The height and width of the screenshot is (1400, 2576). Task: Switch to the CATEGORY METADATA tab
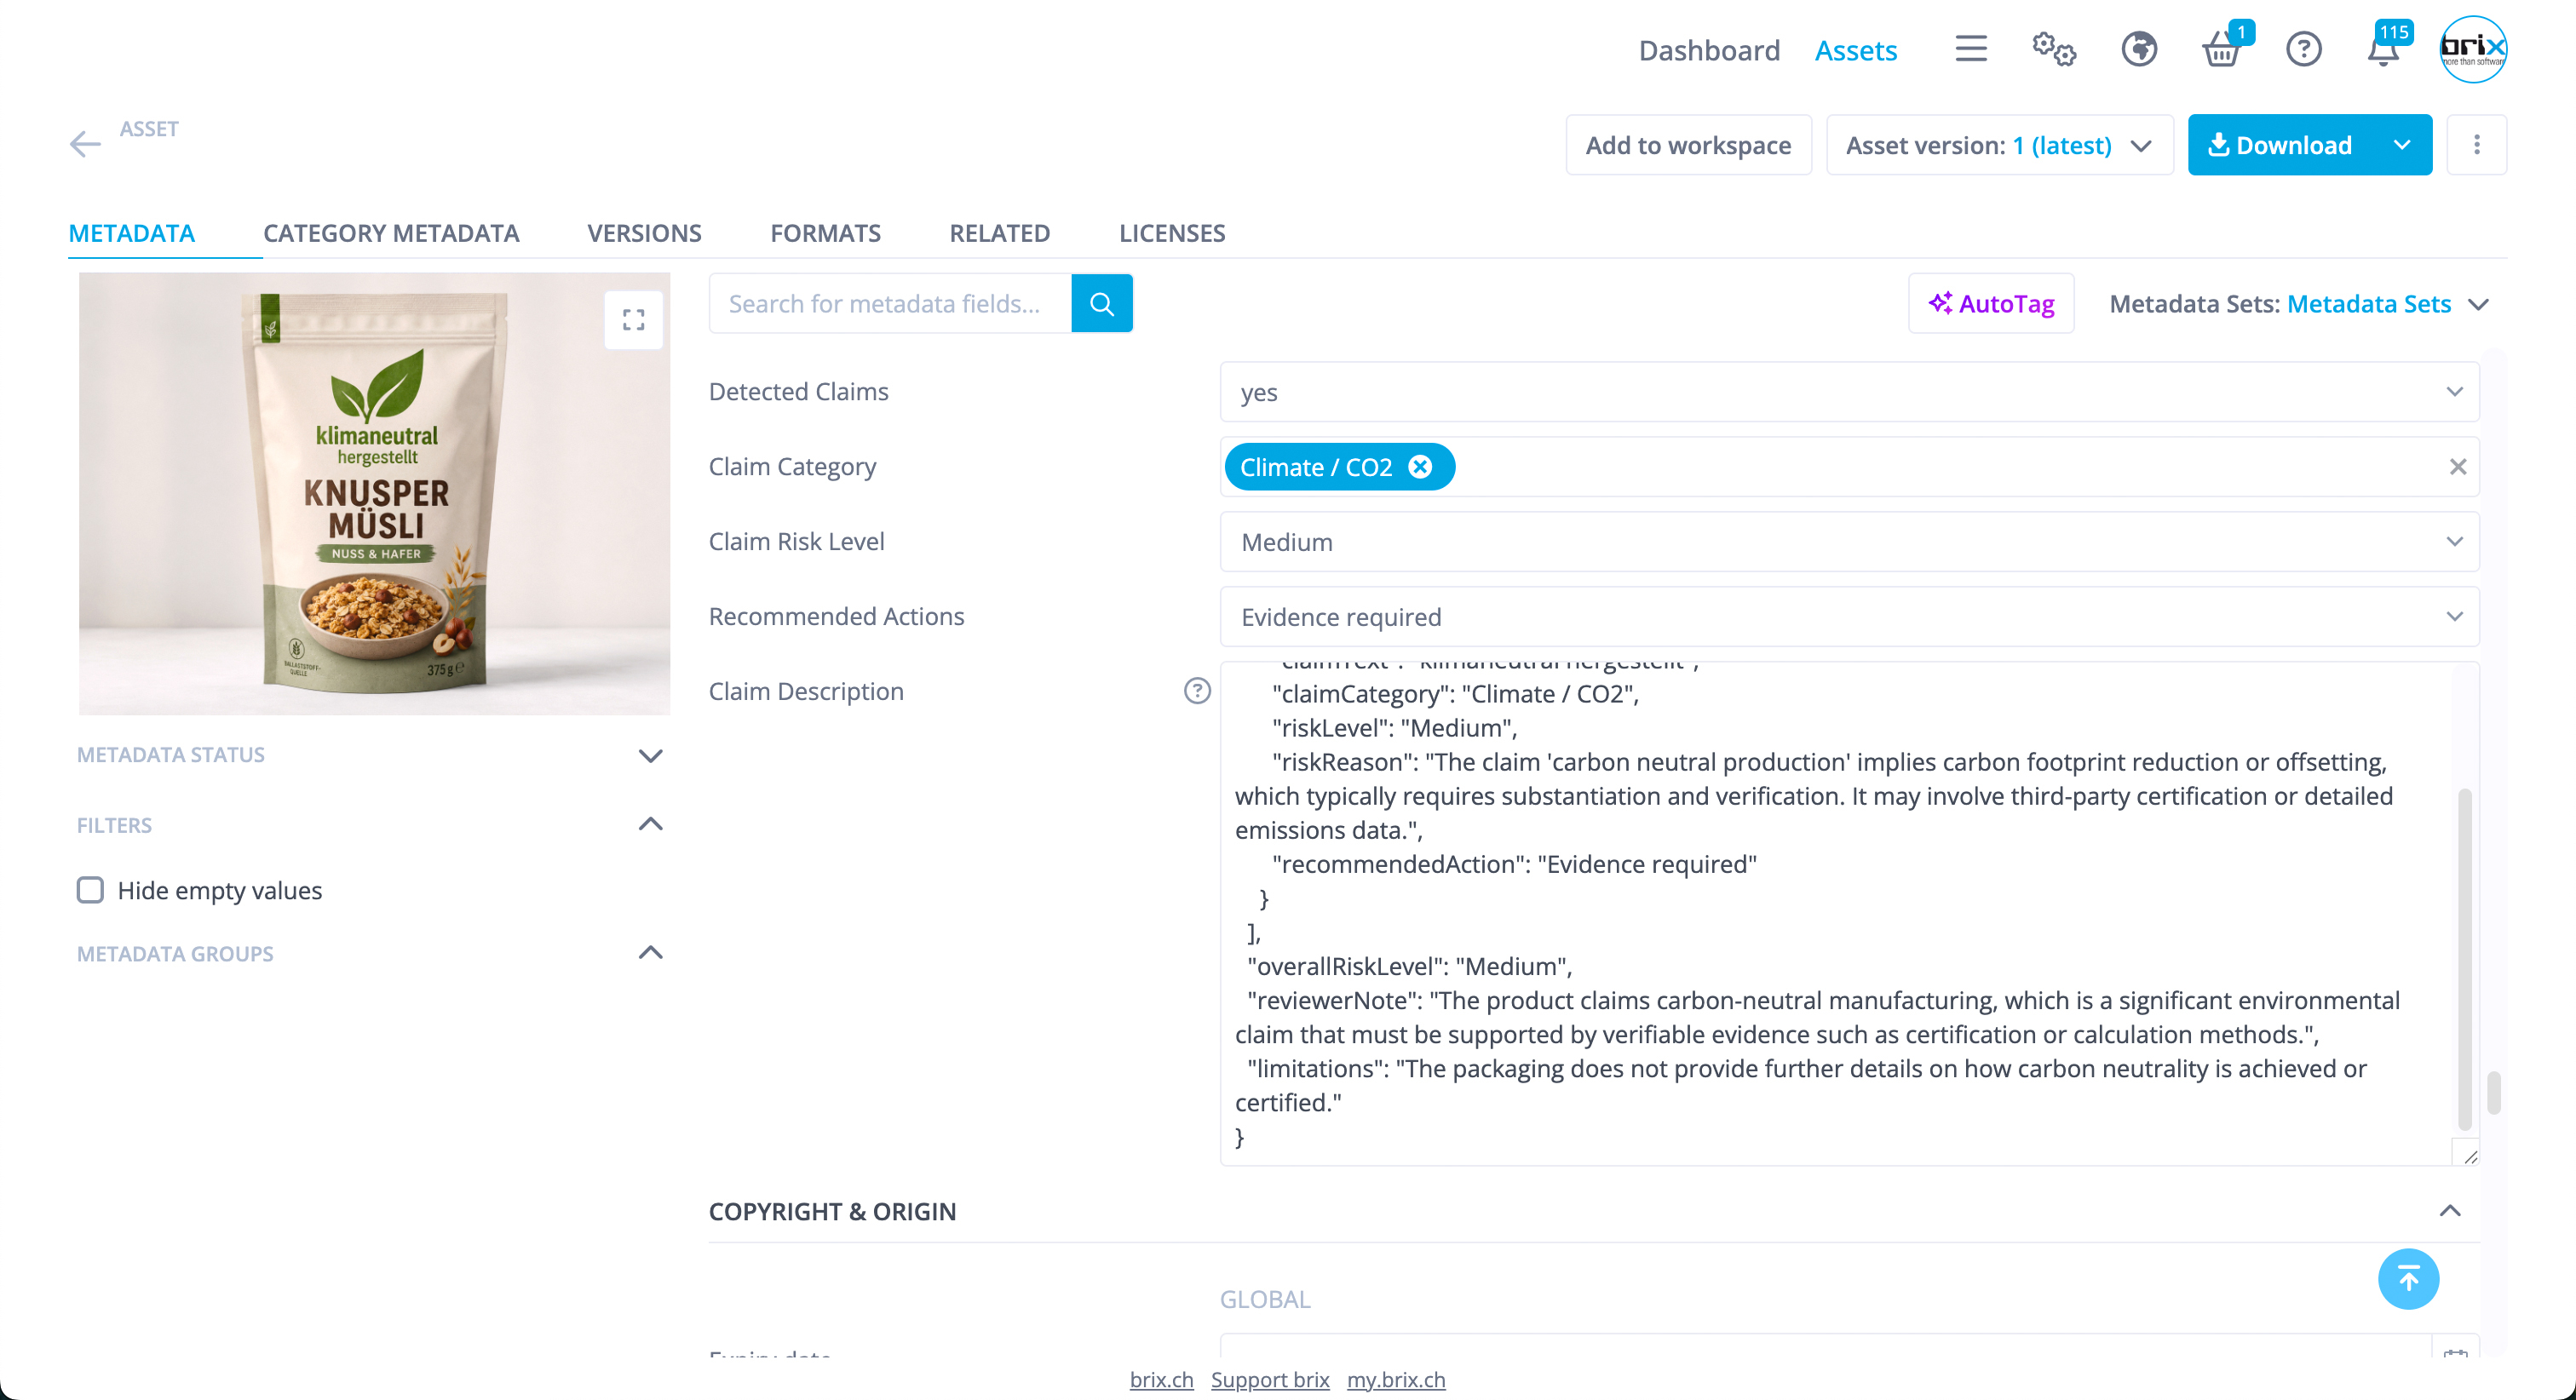pos(391,233)
